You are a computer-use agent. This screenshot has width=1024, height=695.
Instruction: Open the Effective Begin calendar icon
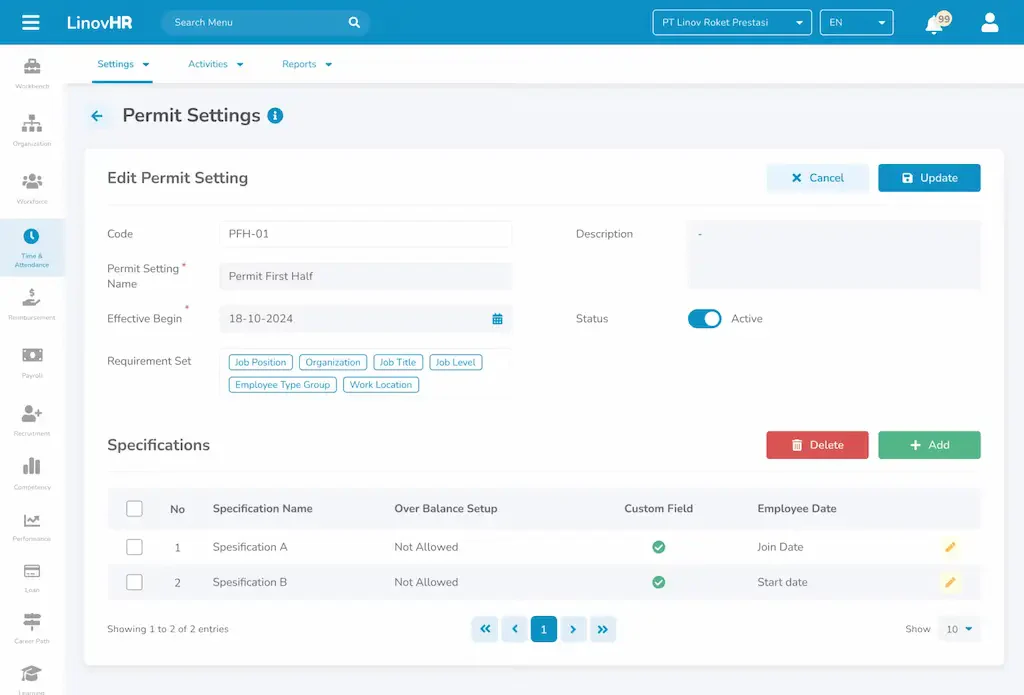(x=497, y=319)
